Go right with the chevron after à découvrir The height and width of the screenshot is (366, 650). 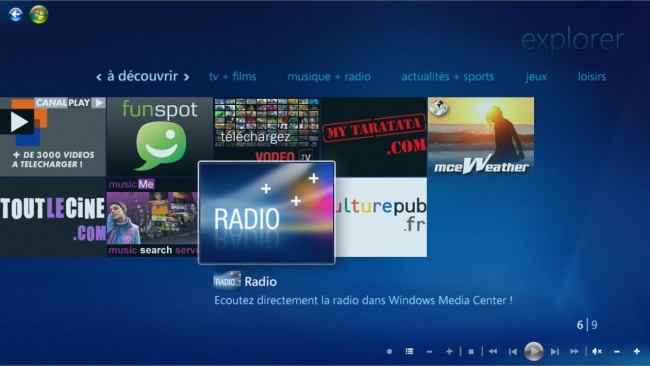click(x=187, y=77)
